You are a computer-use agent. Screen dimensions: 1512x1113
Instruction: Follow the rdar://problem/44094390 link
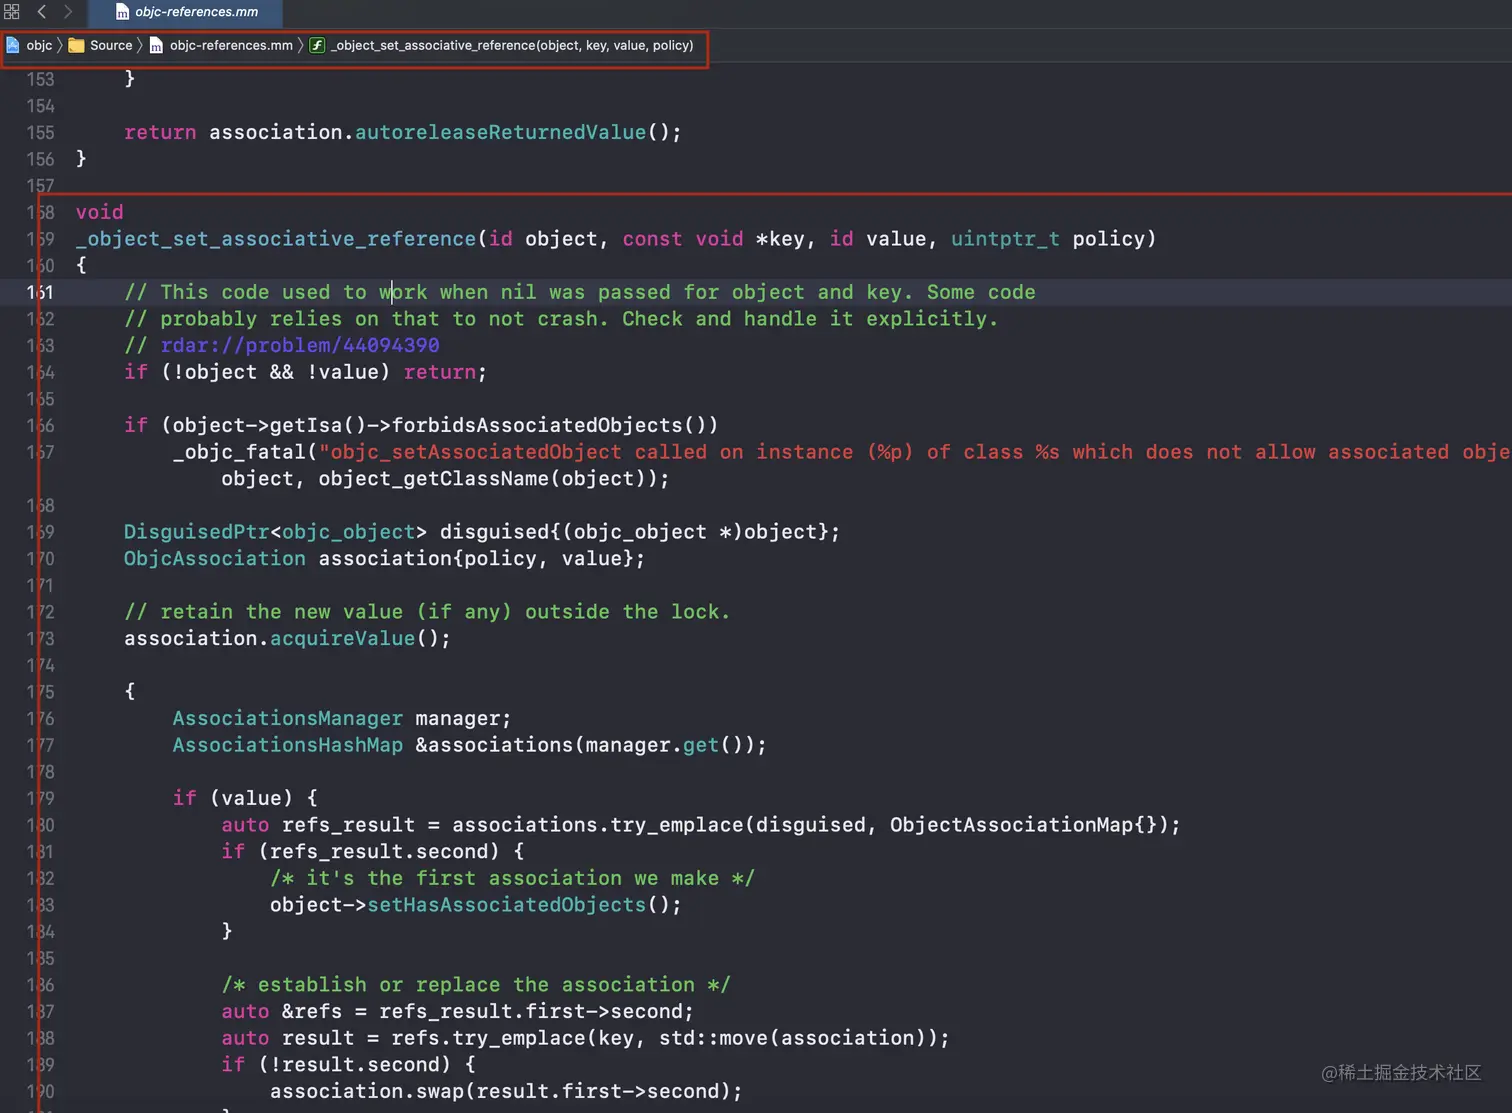point(300,345)
